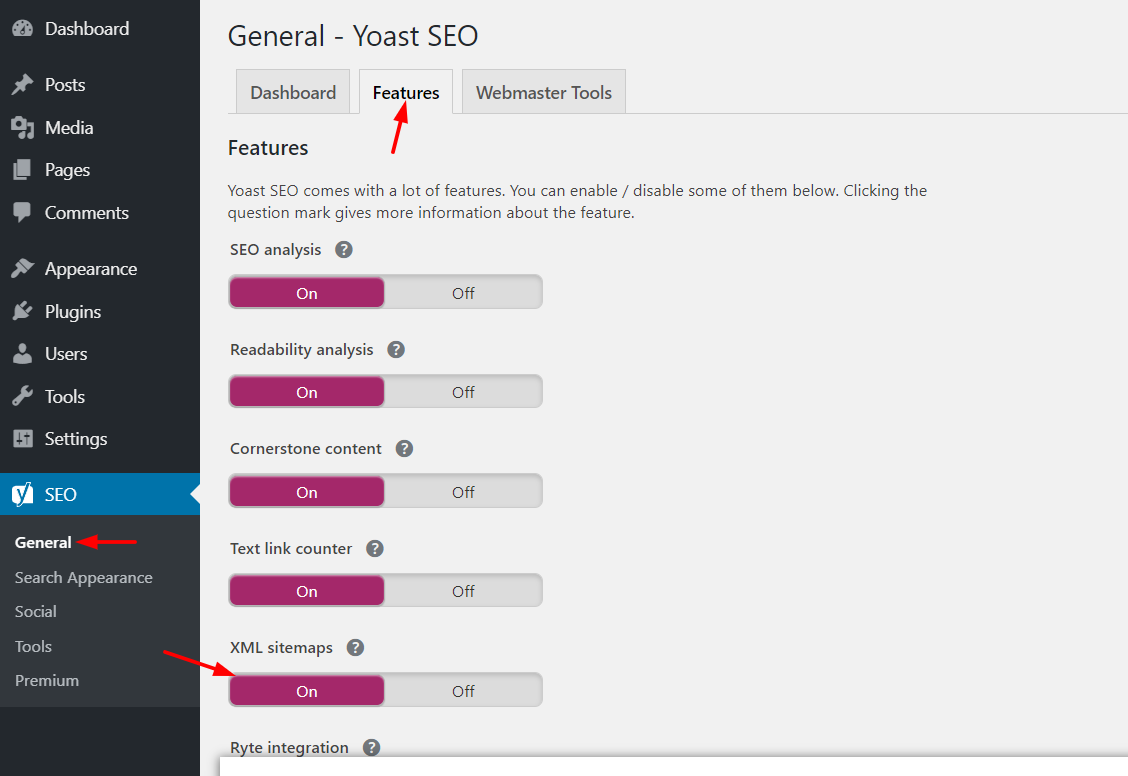Turn SEO analysis Off

coord(463,293)
